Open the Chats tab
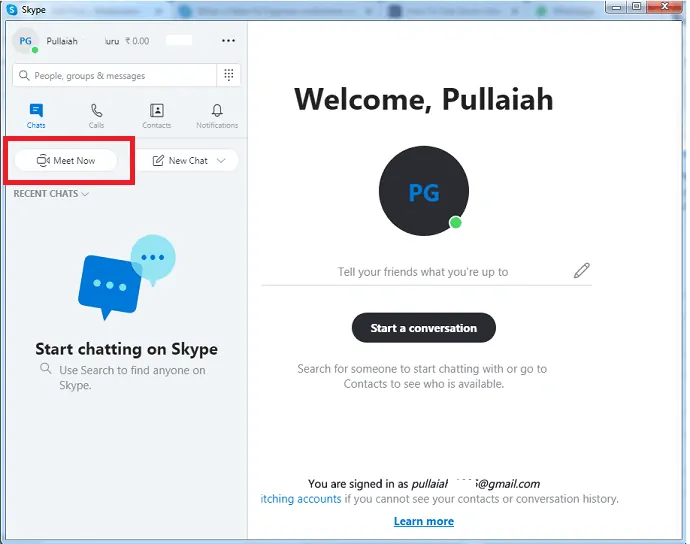Viewport: 690px width, 544px height. point(36,116)
